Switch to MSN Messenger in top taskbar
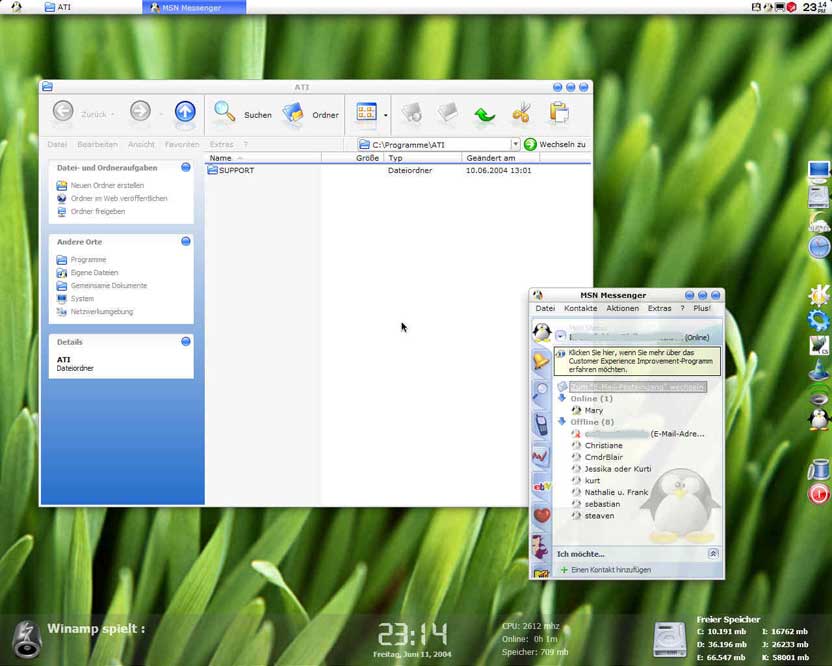Screen dimensions: 832x666 (x=194, y=7)
